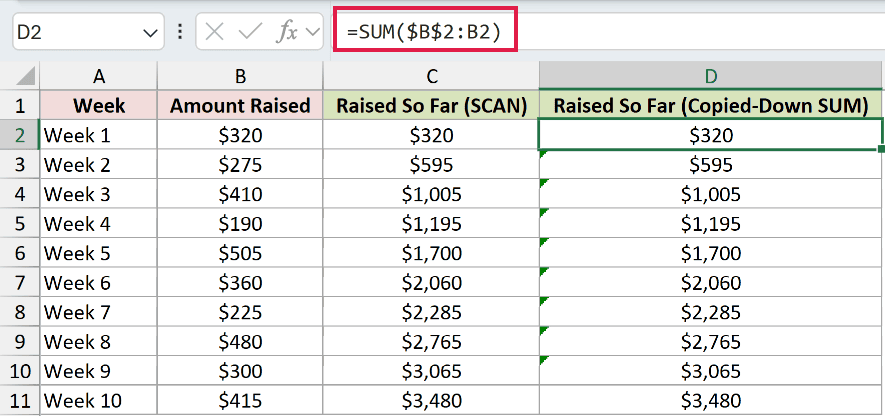Image resolution: width=885 pixels, height=416 pixels.
Task: Click the $300 amount cell
Action: click(240, 371)
